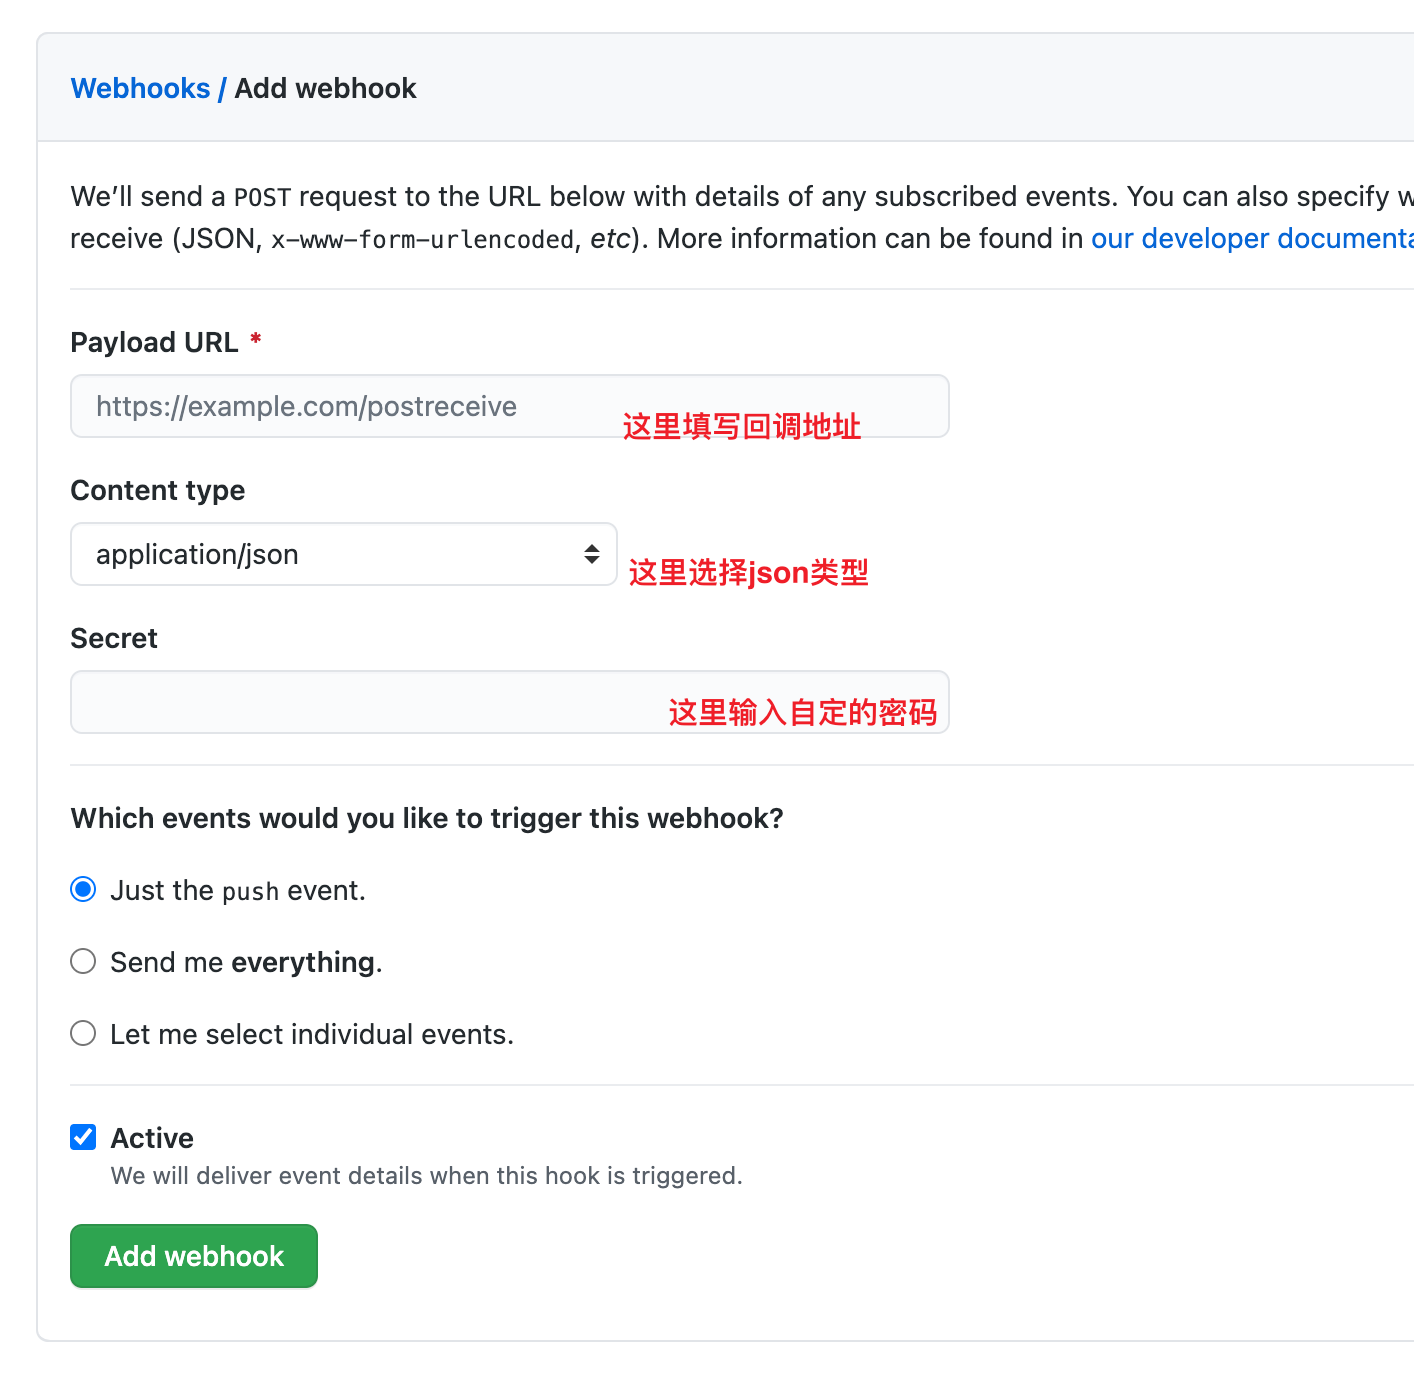Click the Content type label
The width and height of the screenshot is (1414, 1378).
pyautogui.click(x=158, y=490)
